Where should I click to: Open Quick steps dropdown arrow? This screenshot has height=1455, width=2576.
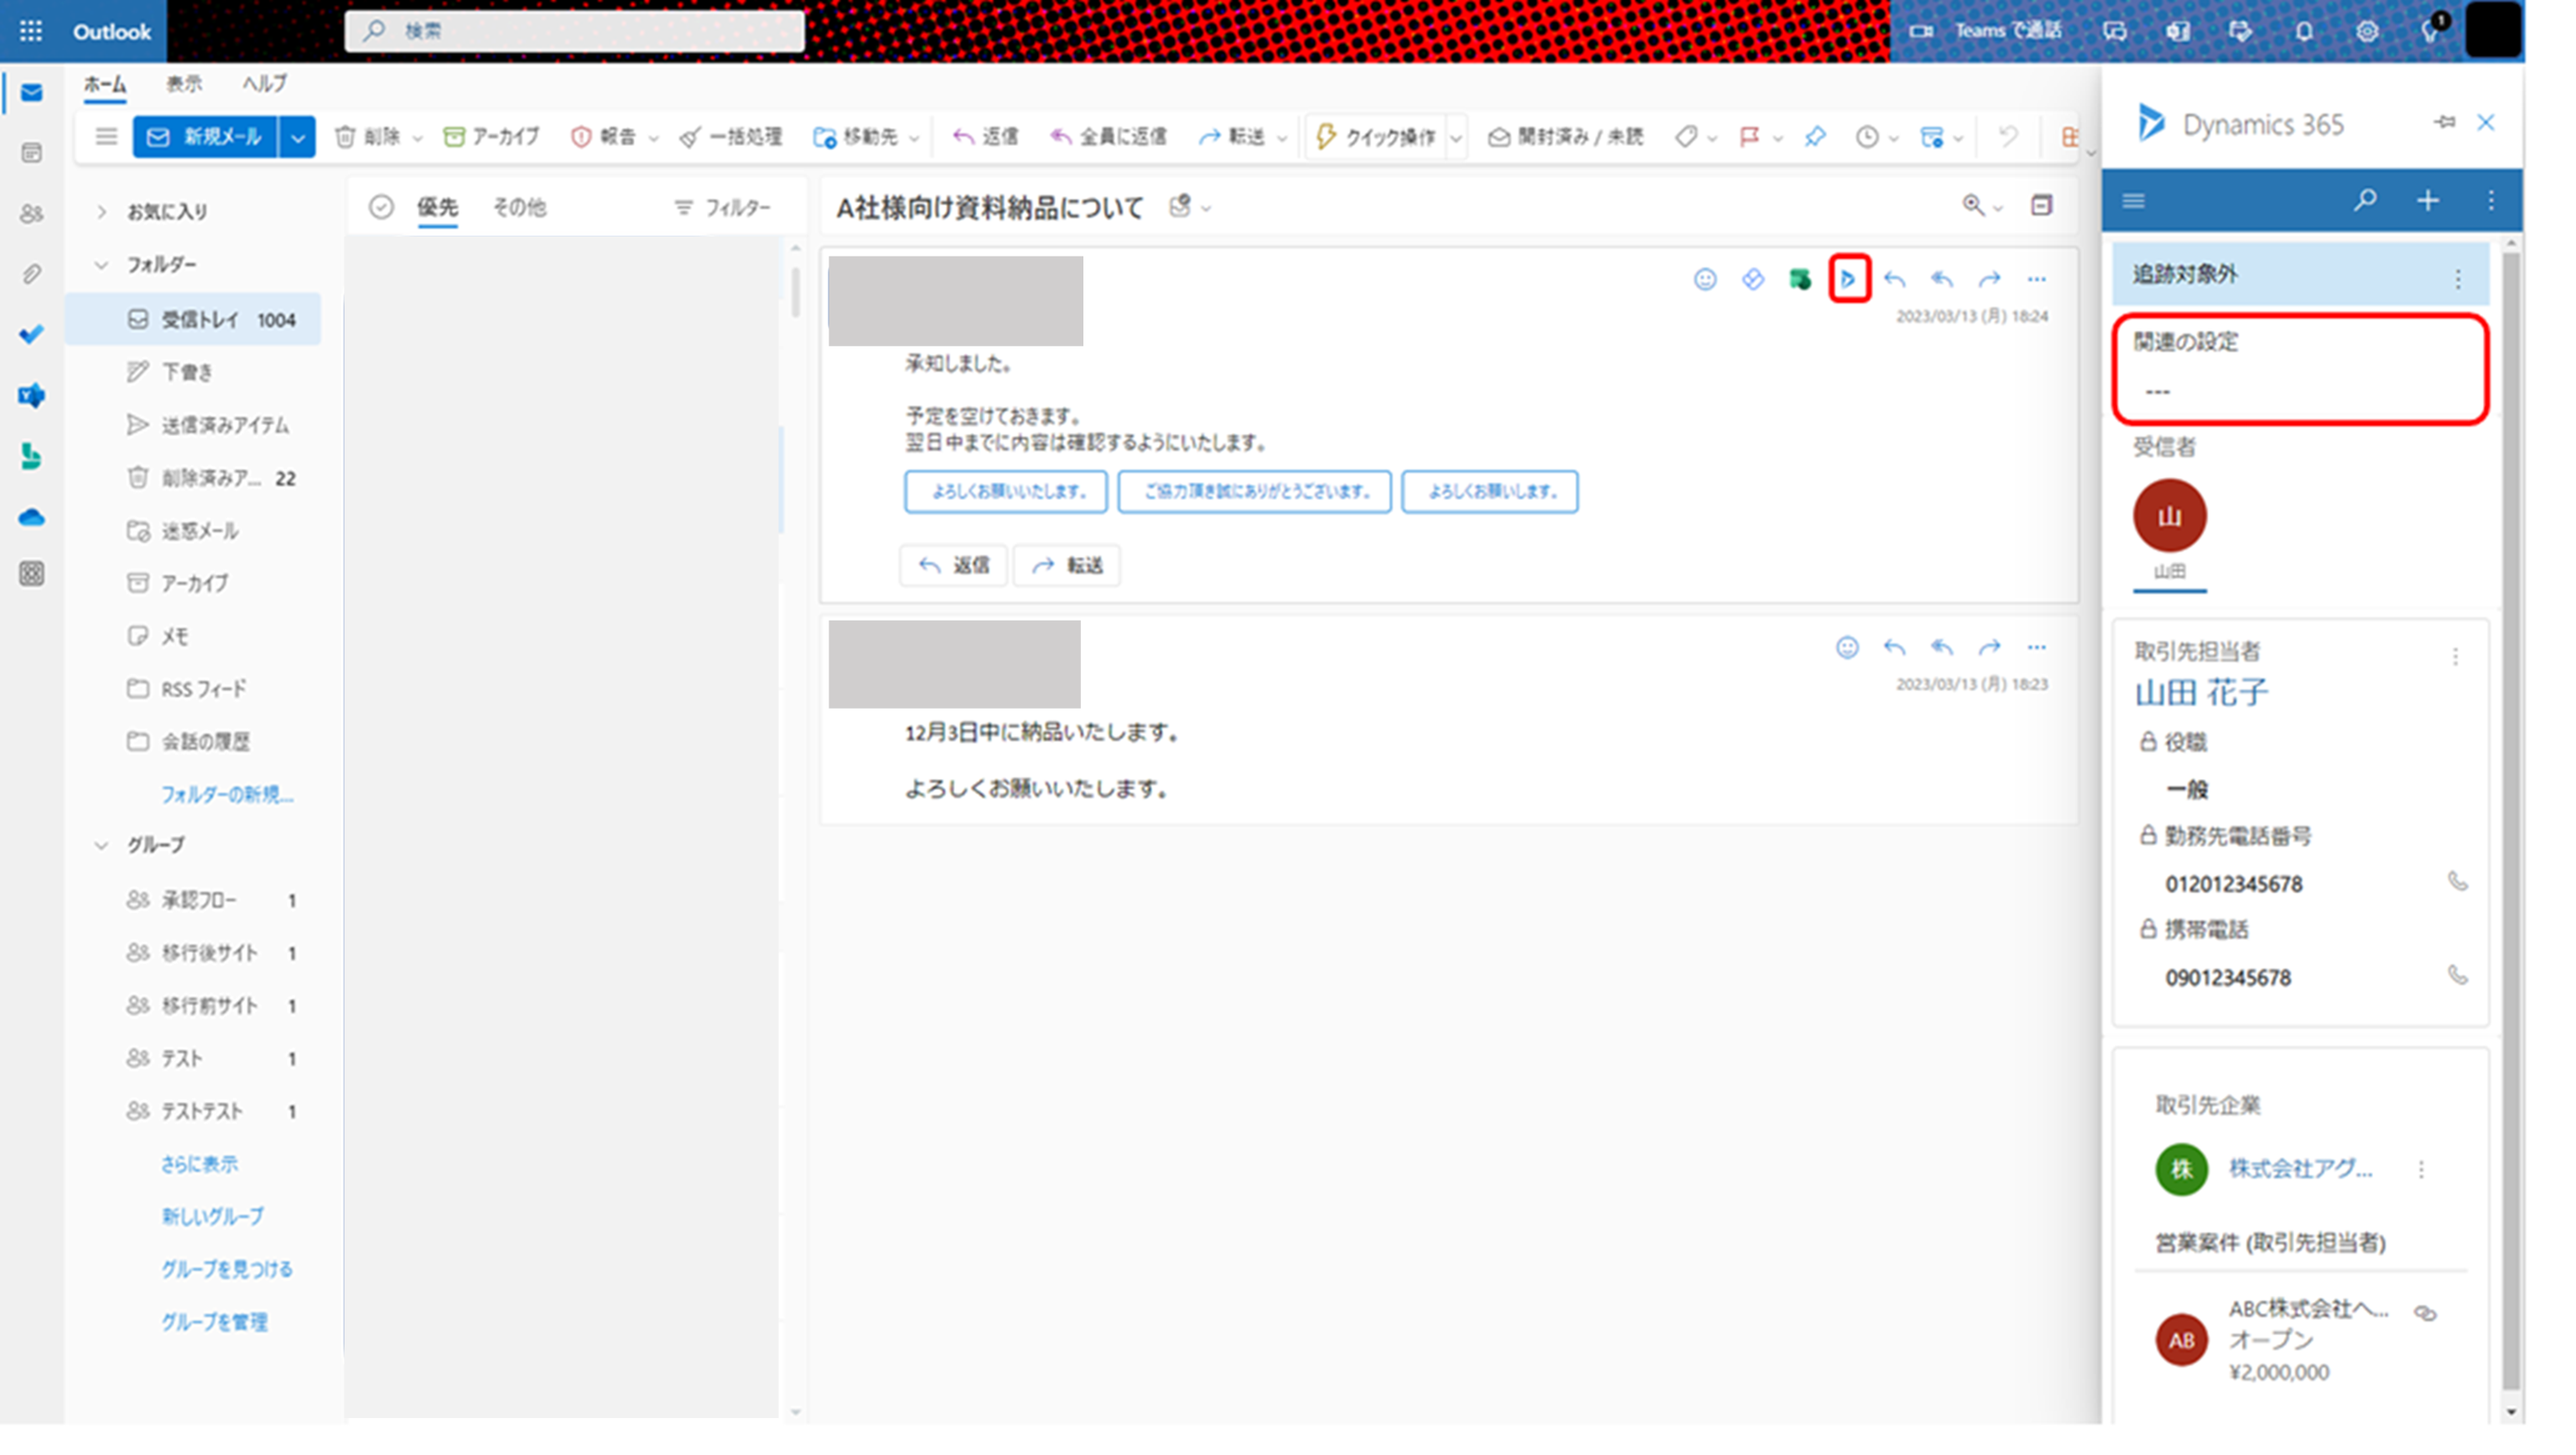pyautogui.click(x=1457, y=138)
